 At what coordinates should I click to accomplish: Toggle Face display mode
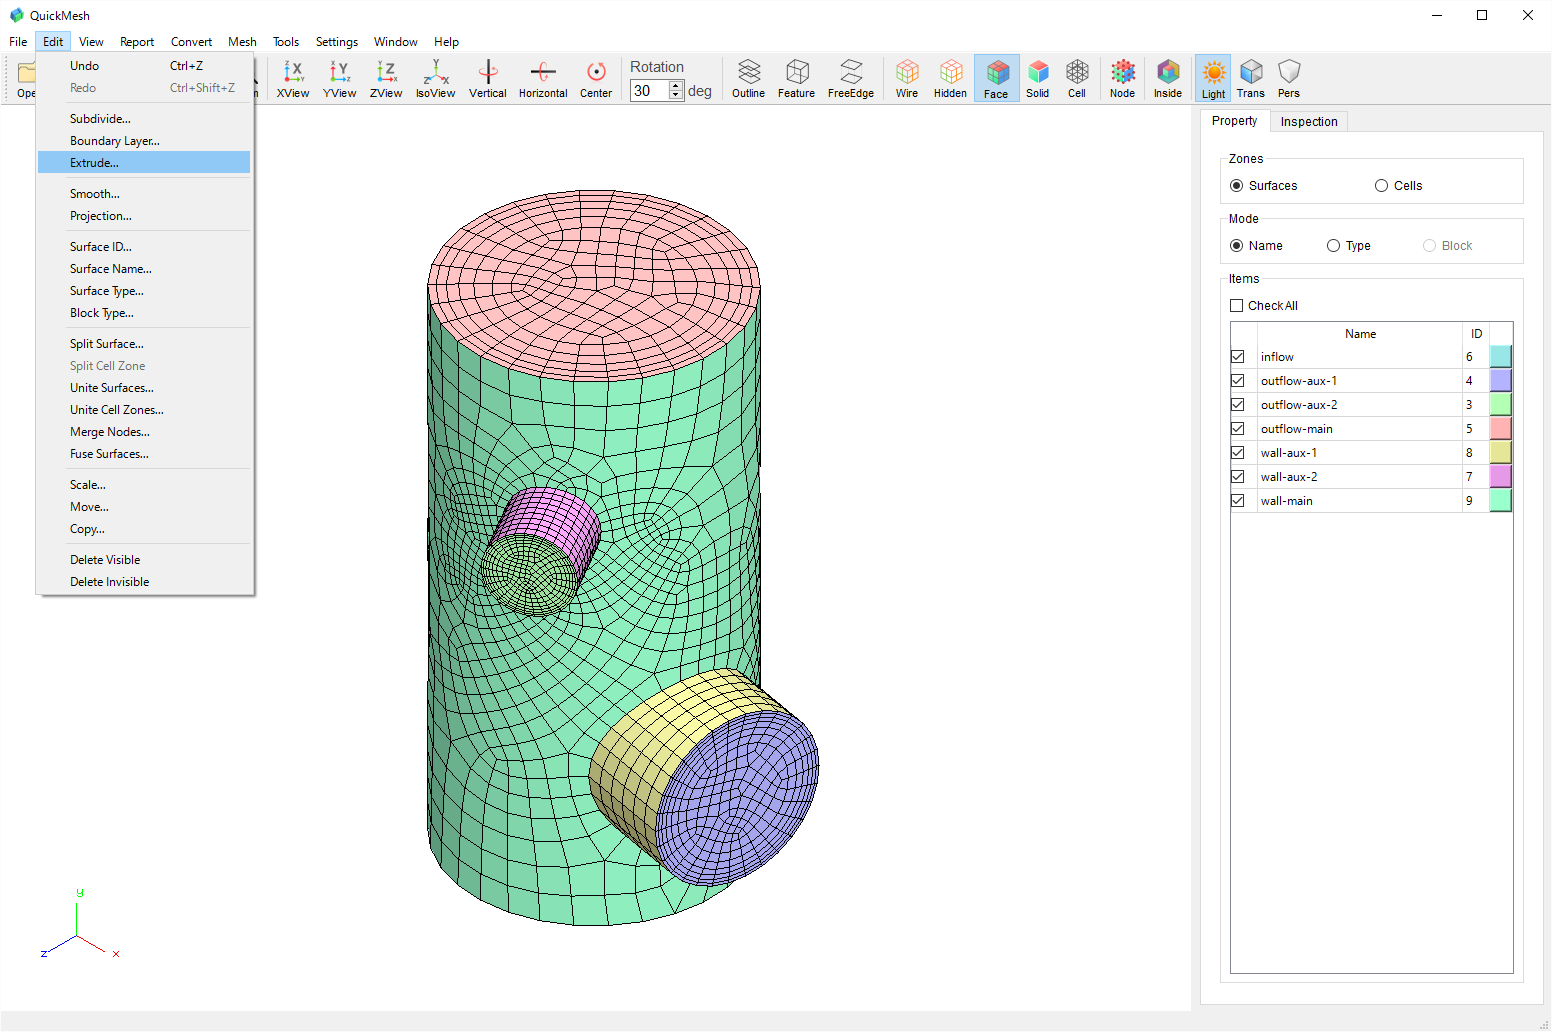996,78
